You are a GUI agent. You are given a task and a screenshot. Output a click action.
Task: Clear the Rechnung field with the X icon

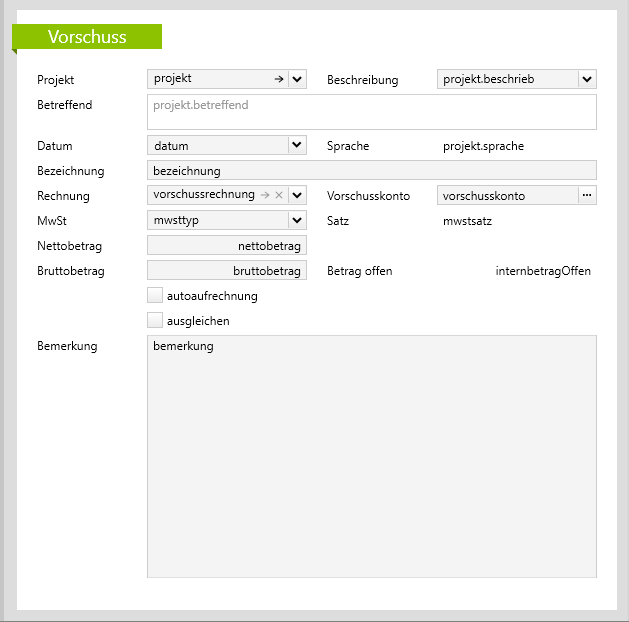279,195
